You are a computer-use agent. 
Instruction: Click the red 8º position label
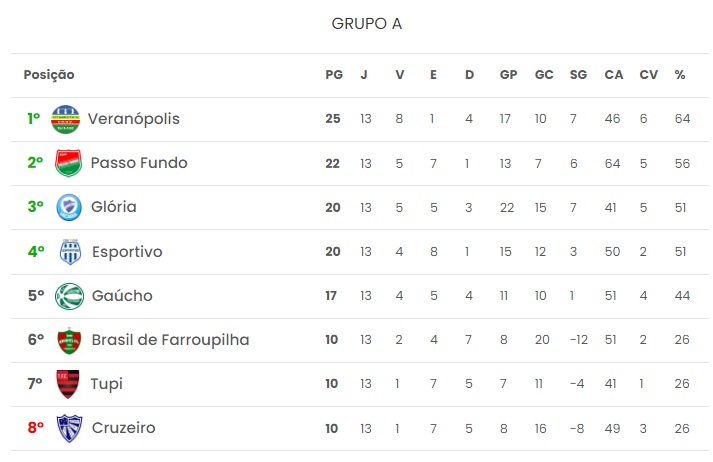tap(36, 428)
